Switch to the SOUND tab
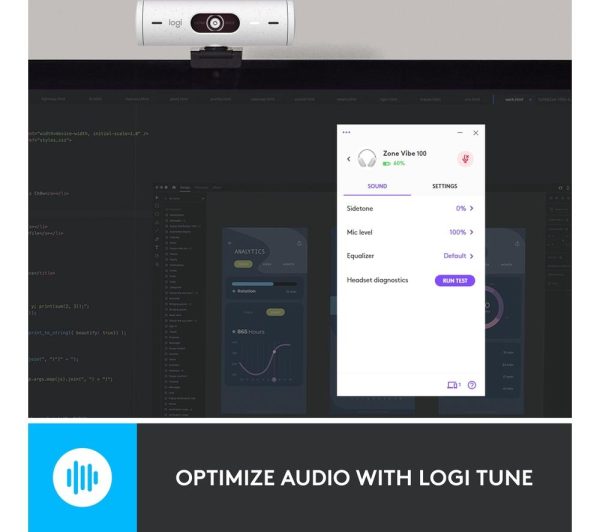Screen dimensions: 600x532 377,186
